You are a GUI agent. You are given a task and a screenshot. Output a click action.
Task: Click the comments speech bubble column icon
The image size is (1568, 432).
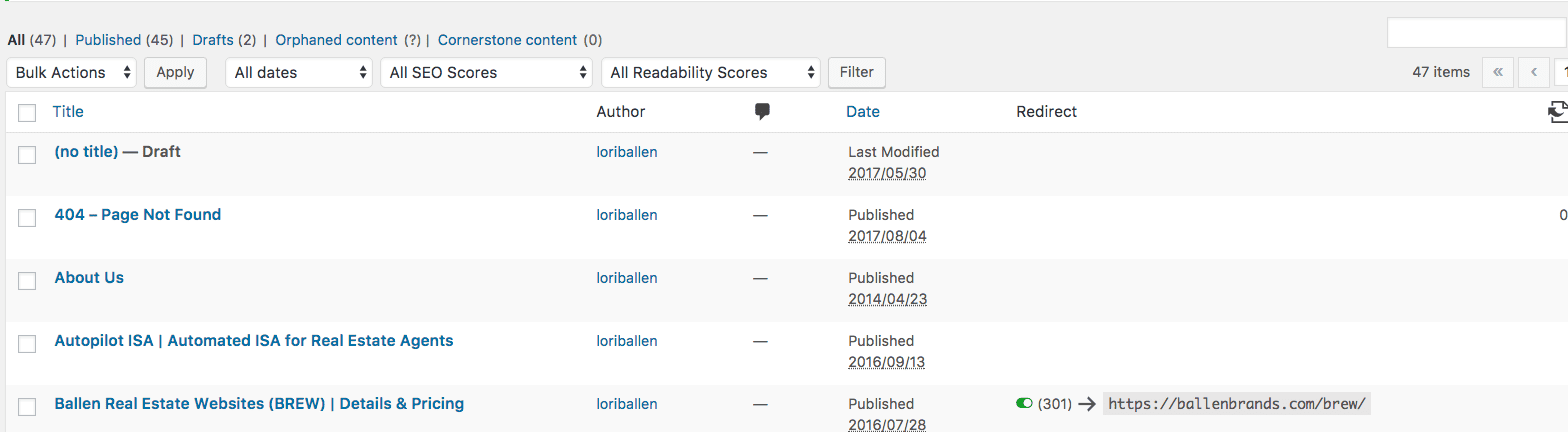click(x=763, y=111)
